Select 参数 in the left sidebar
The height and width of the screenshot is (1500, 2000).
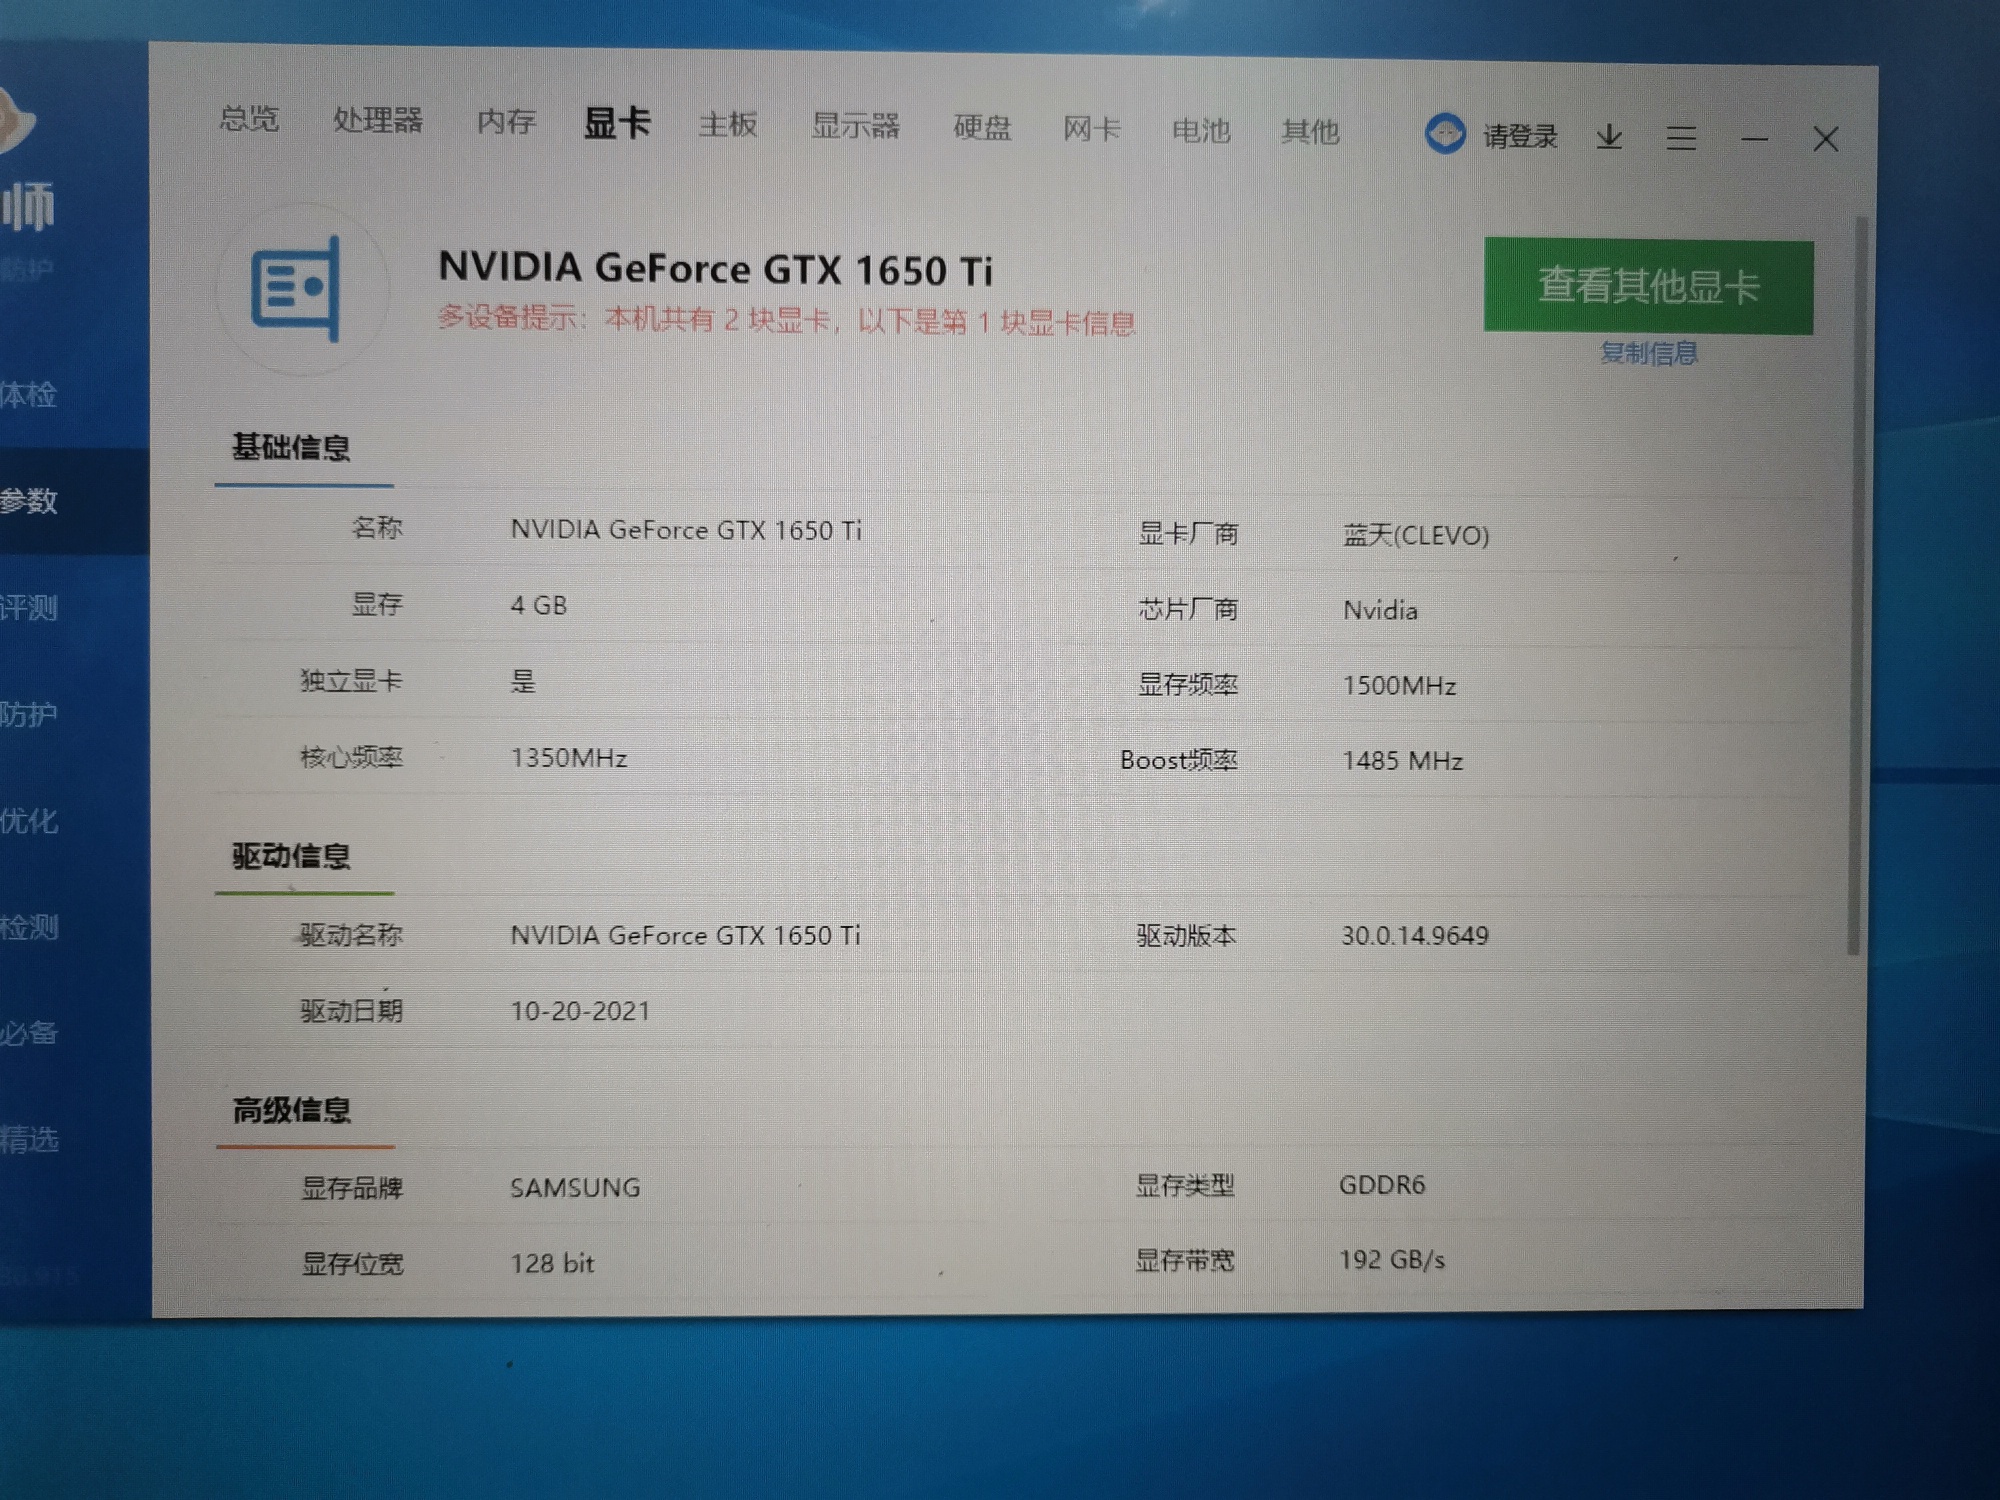pyautogui.click(x=28, y=501)
